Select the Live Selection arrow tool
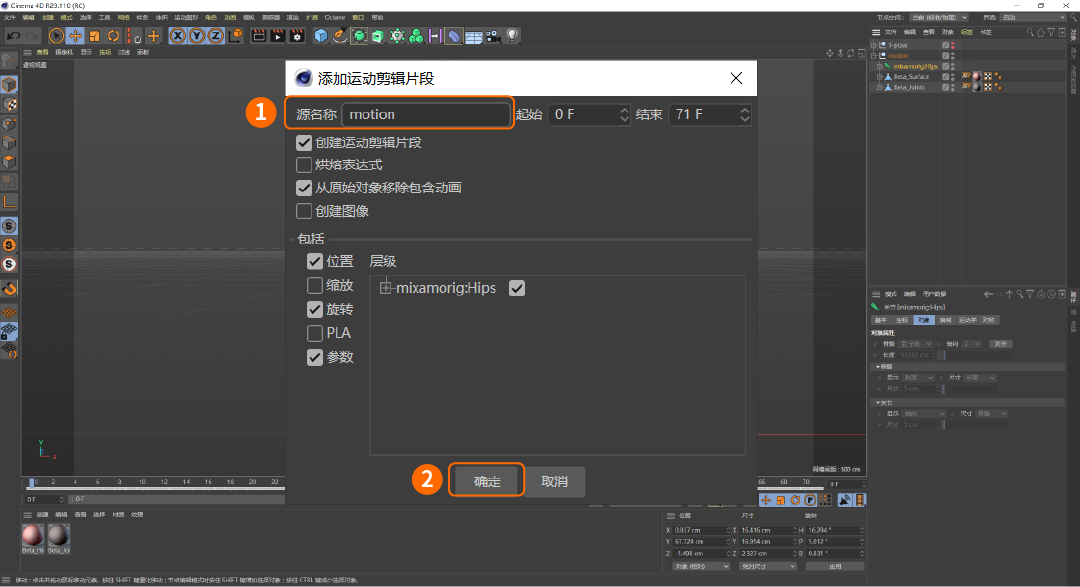1080x587 pixels. pos(56,36)
